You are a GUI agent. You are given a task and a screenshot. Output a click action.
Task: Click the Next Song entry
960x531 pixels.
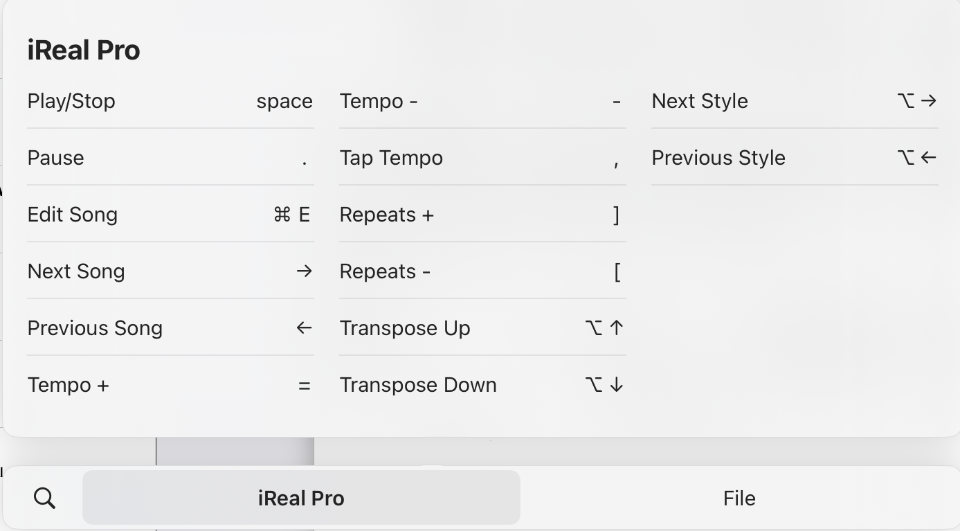(x=170, y=271)
